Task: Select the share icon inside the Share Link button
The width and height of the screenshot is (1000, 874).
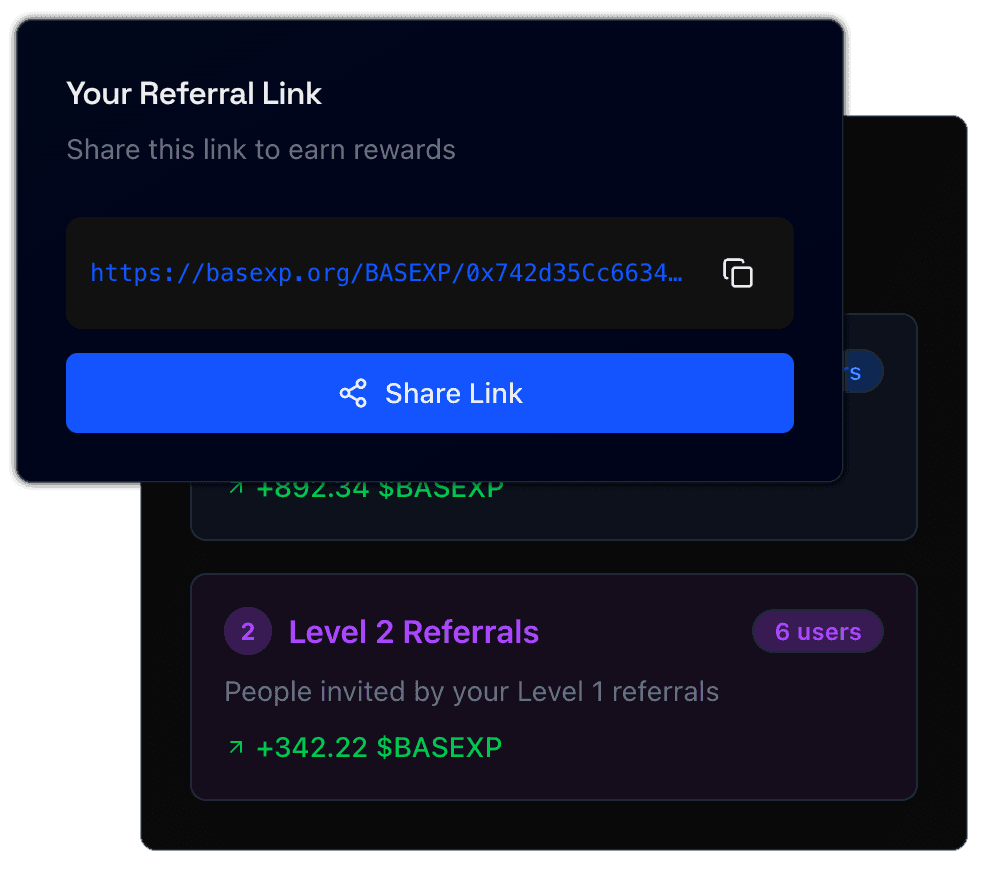Action: [x=354, y=393]
